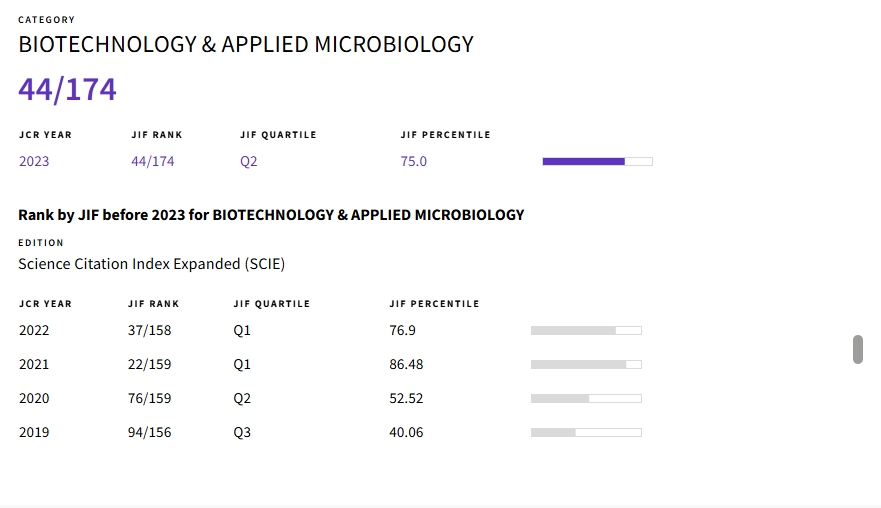Click the JIF Percentile header in lower table
Screen dimensions: 881x508
(x=434, y=304)
